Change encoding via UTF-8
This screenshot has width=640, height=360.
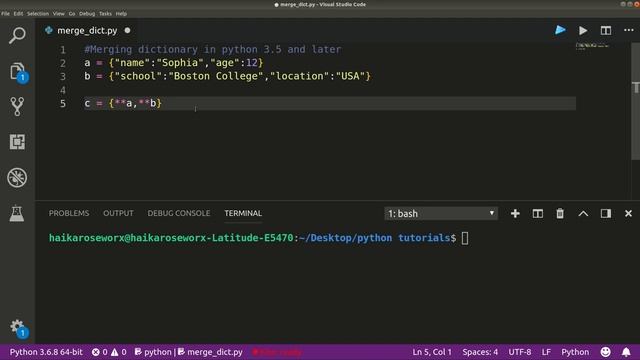pyautogui.click(x=520, y=352)
